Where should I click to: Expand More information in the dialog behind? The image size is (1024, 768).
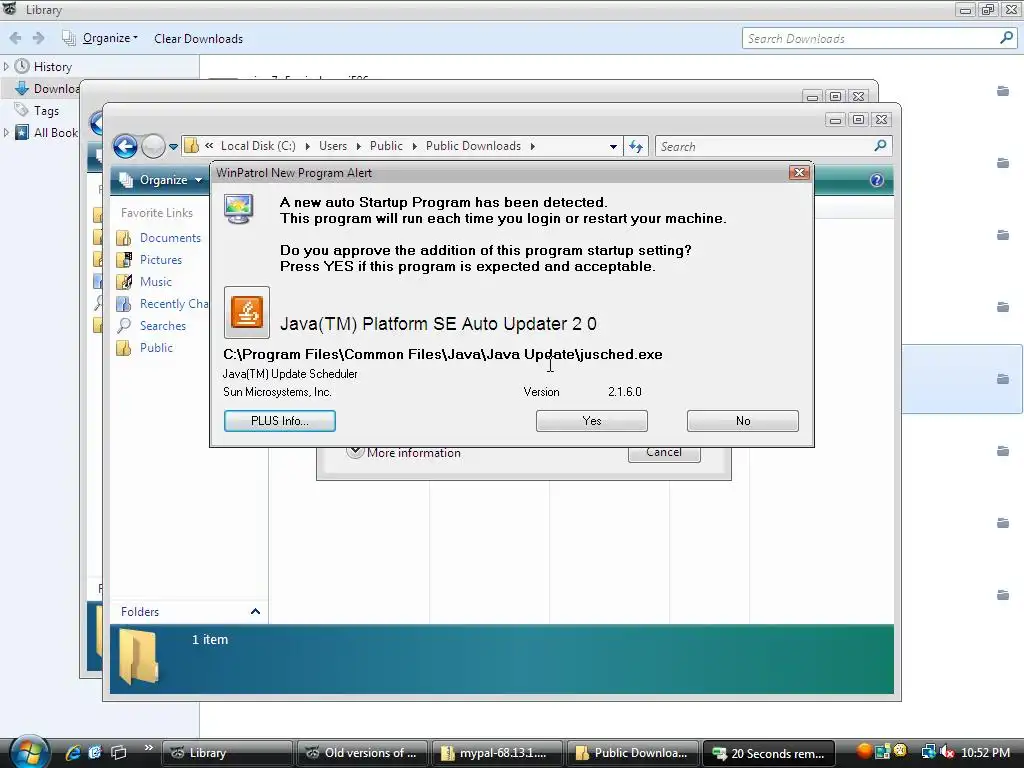tap(404, 453)
